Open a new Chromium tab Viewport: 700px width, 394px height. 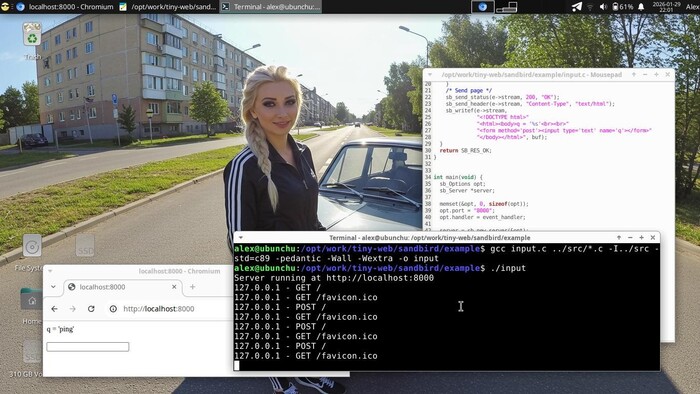(192, 287)
